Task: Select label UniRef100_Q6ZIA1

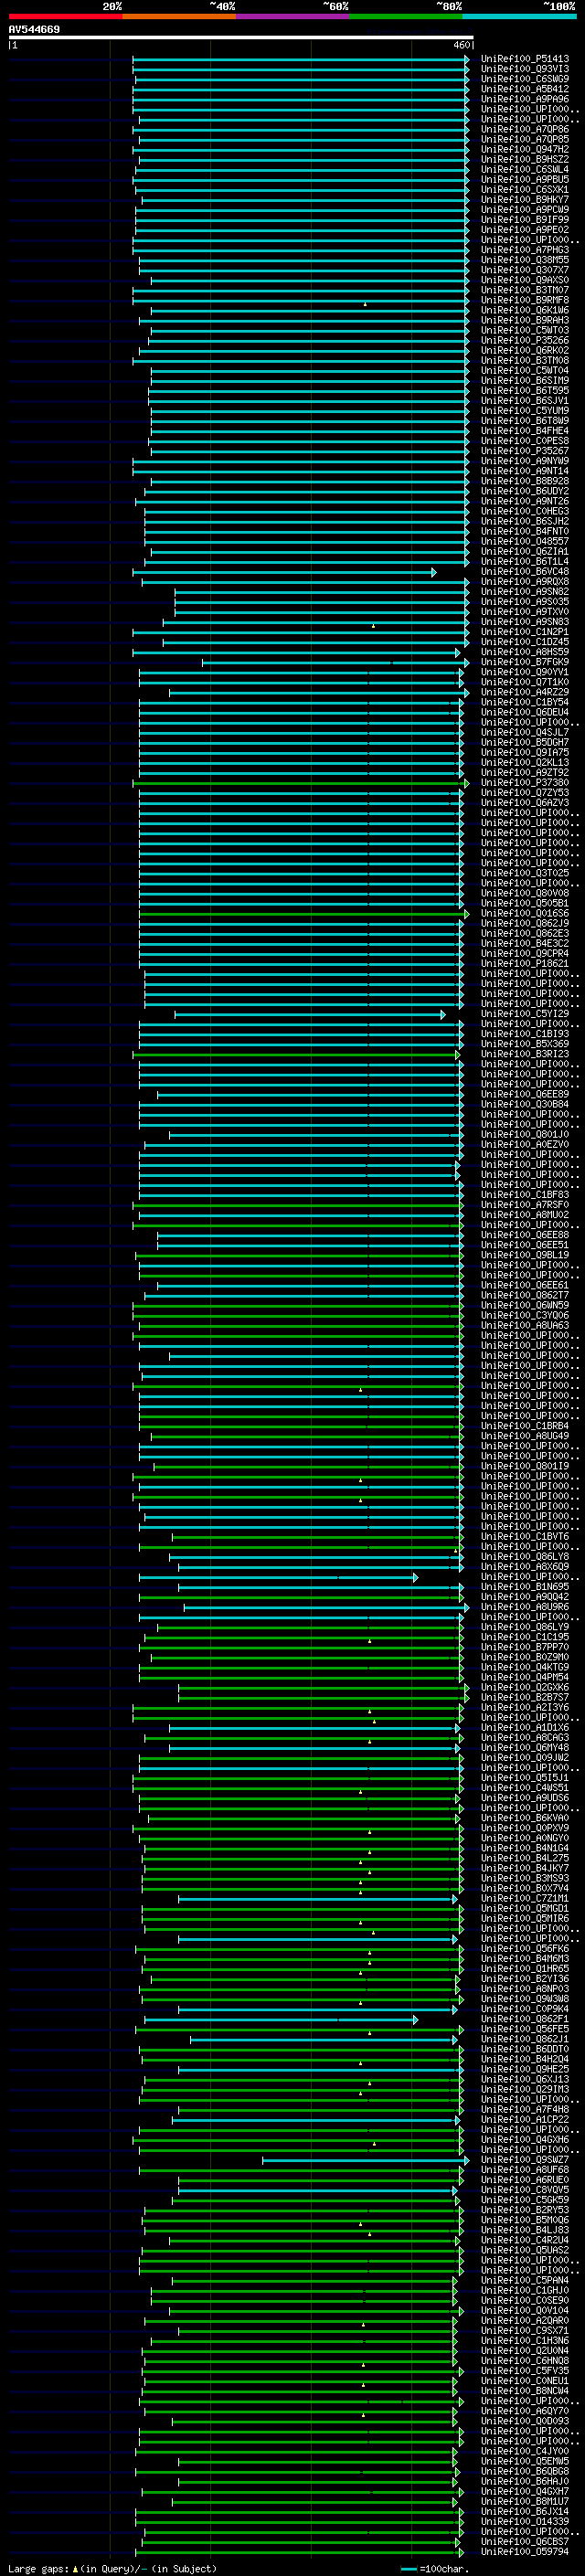Action: [525, 551]
